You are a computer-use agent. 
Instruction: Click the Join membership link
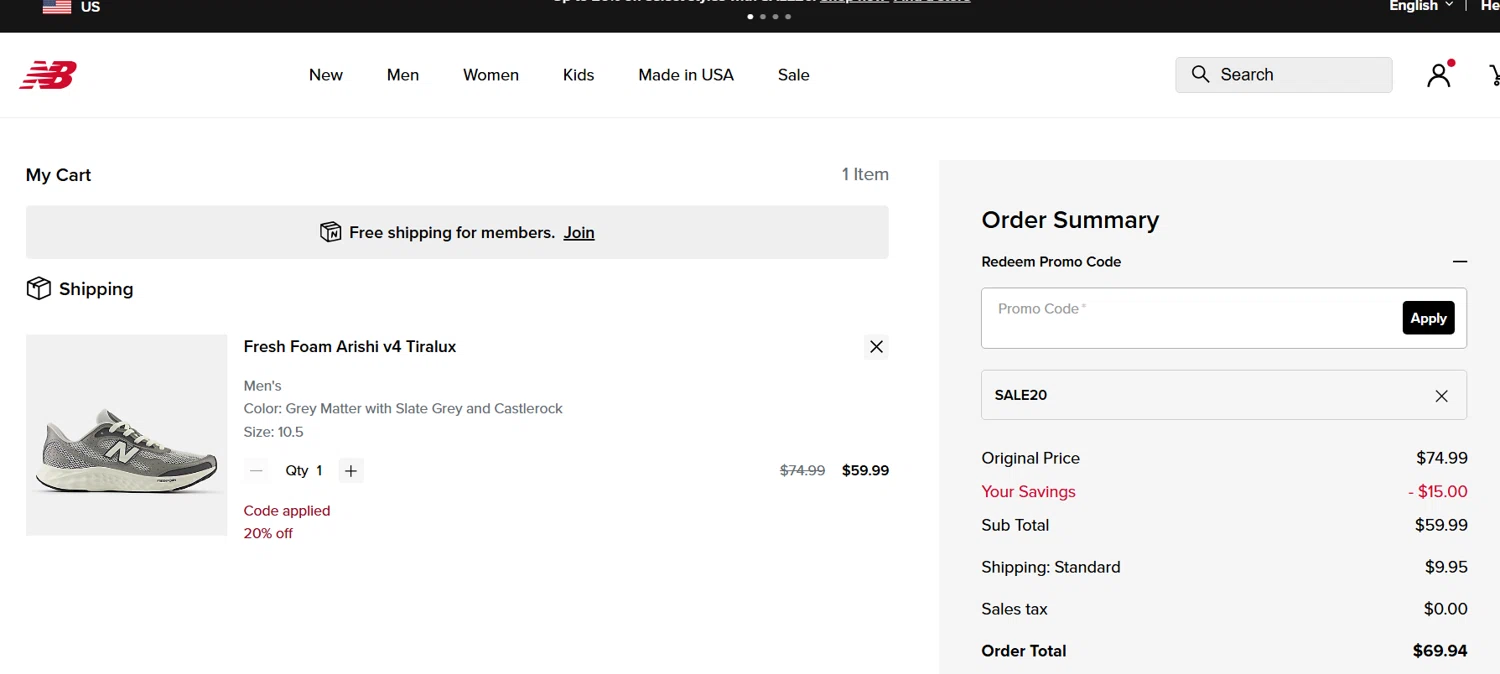(579, 233)
